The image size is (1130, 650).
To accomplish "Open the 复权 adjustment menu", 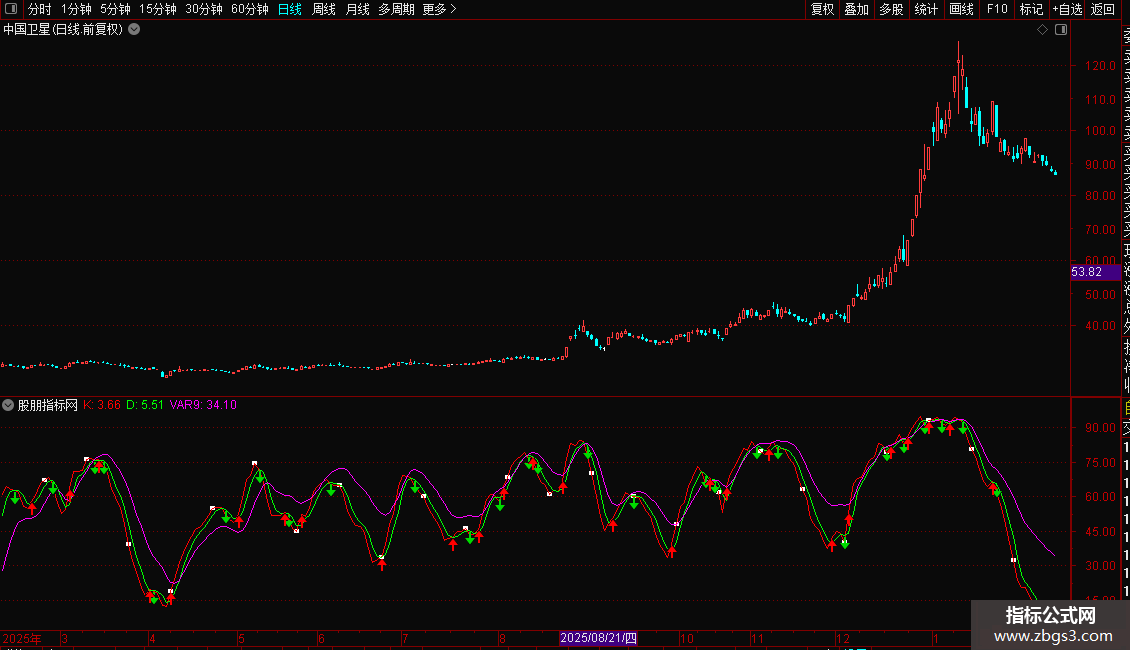I will click(822, 9).
